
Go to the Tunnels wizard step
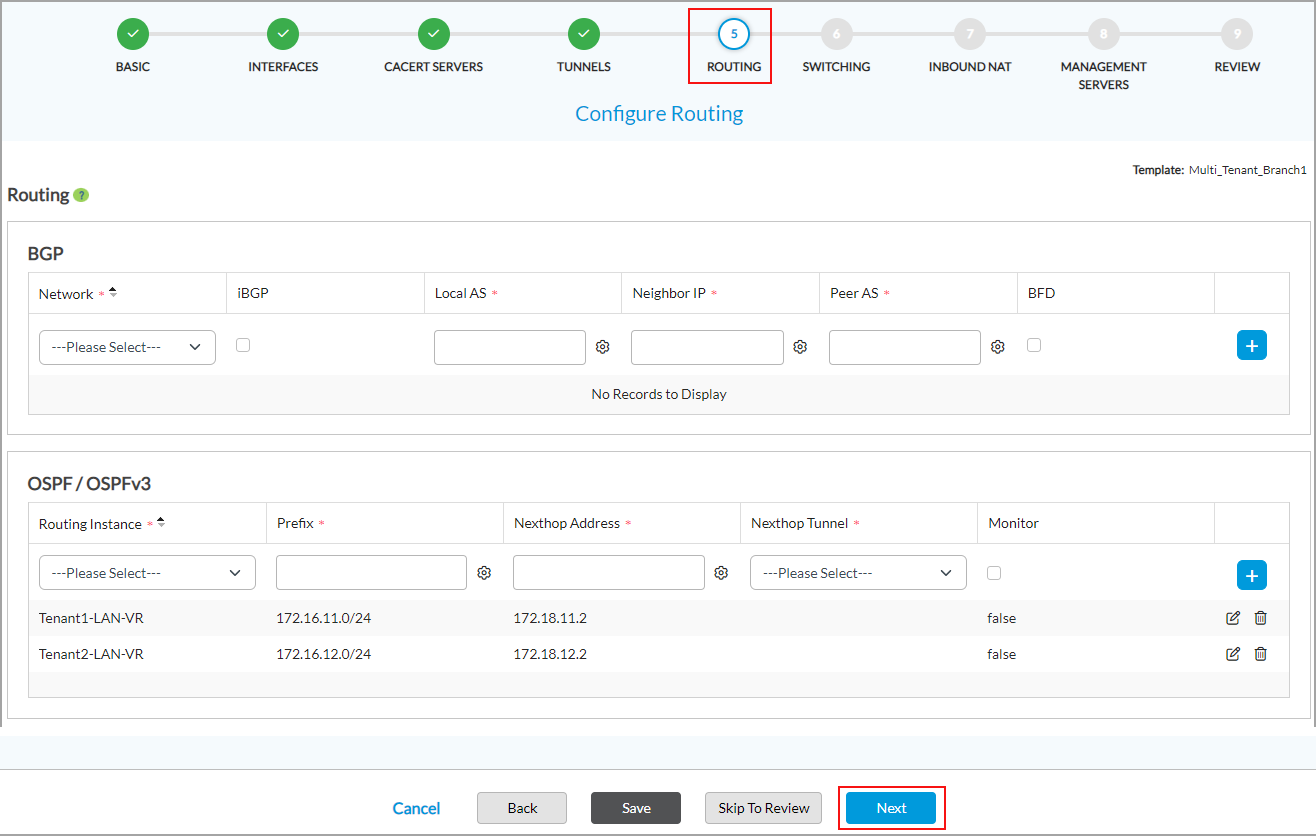coord(584,35)
